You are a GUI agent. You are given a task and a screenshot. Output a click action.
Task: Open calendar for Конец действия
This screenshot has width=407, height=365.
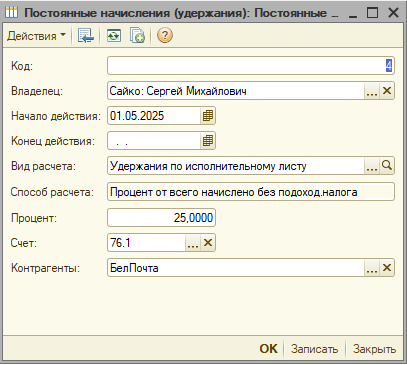[208, 141]
